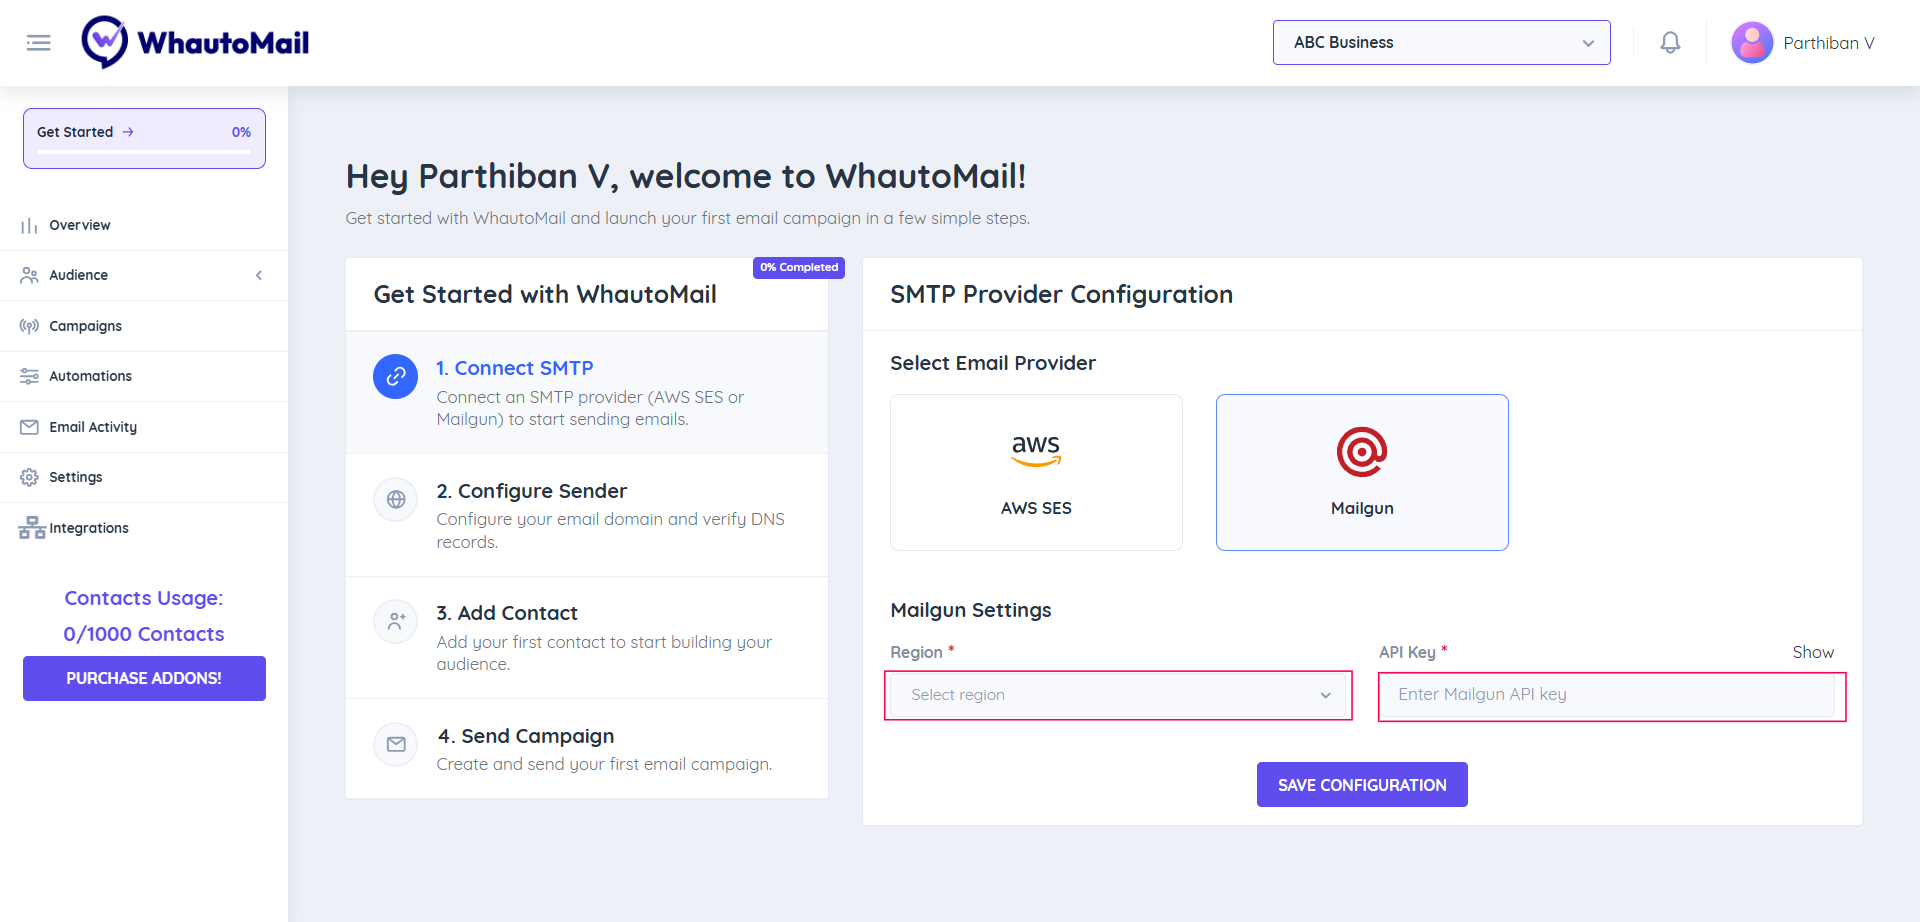Select the Mailgun provider card

coord(1362,471)
